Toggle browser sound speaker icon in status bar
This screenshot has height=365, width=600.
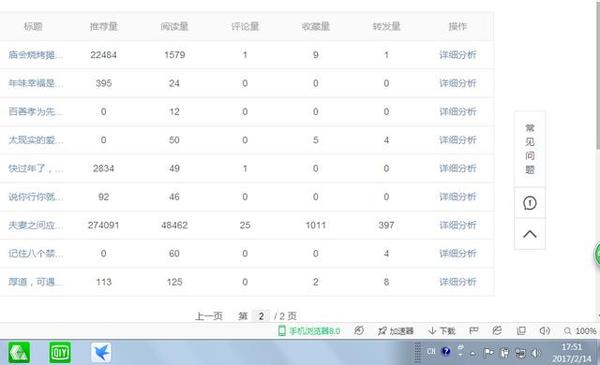tap(545, 331)
